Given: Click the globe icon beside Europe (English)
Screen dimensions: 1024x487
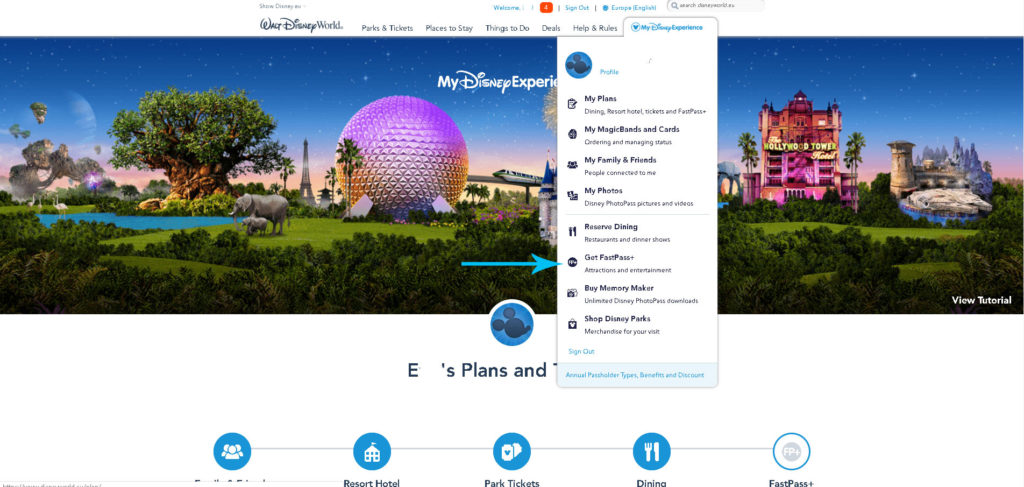Looking at the screenshot, I should 605,8.
